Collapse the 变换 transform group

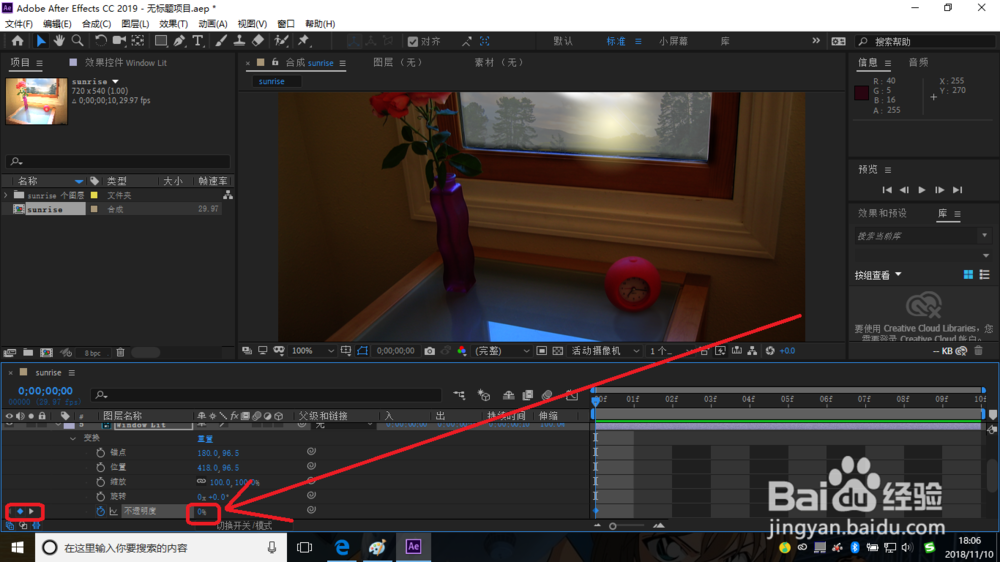click(x=73, y=438)
